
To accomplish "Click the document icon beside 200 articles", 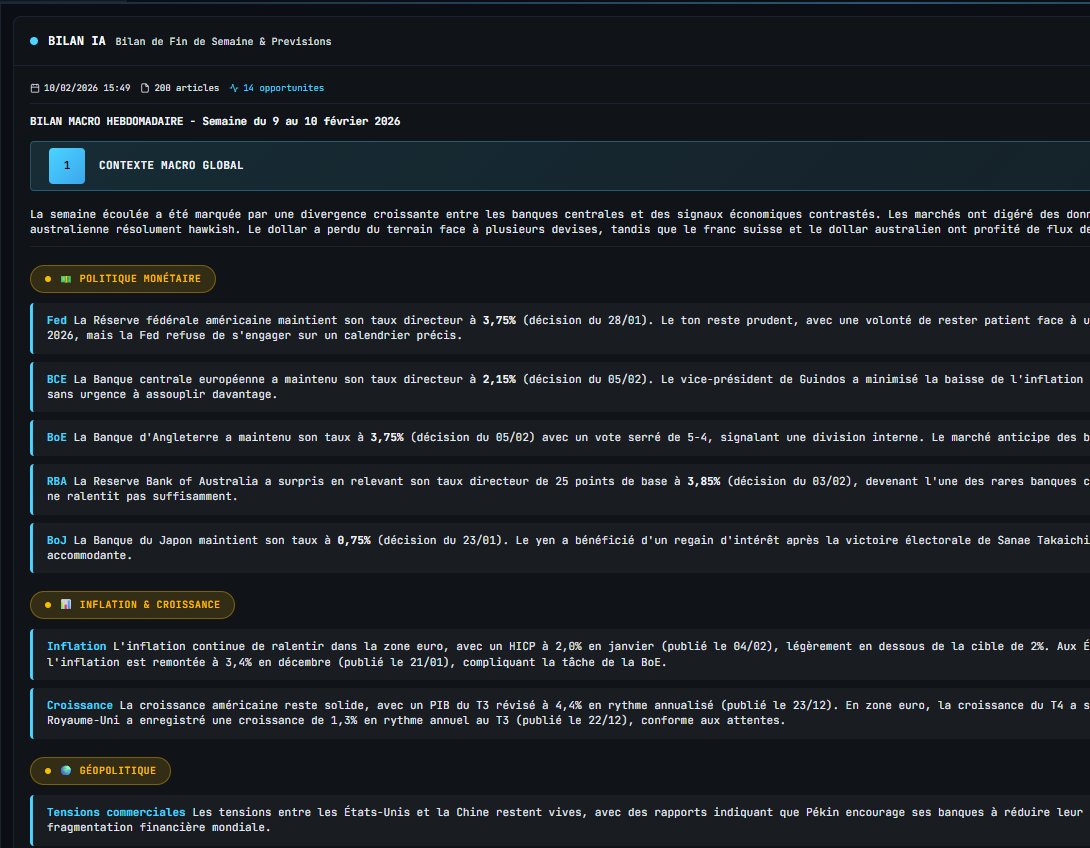I will pos(144,87).
